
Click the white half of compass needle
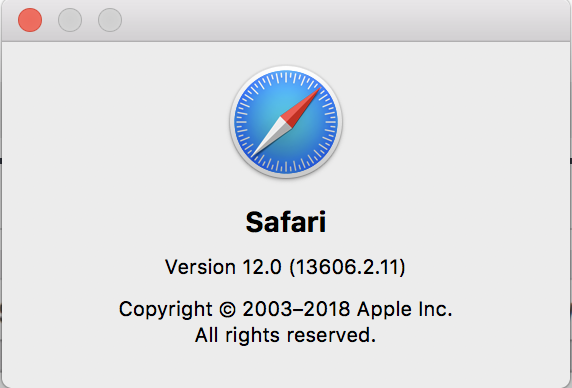click(x=271, y=137)
